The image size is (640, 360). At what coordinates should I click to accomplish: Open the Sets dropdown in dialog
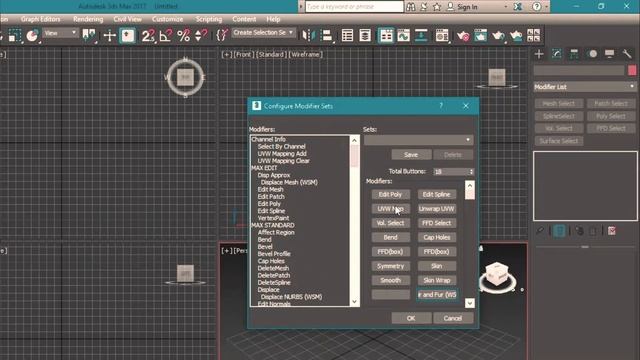[418, 140]
